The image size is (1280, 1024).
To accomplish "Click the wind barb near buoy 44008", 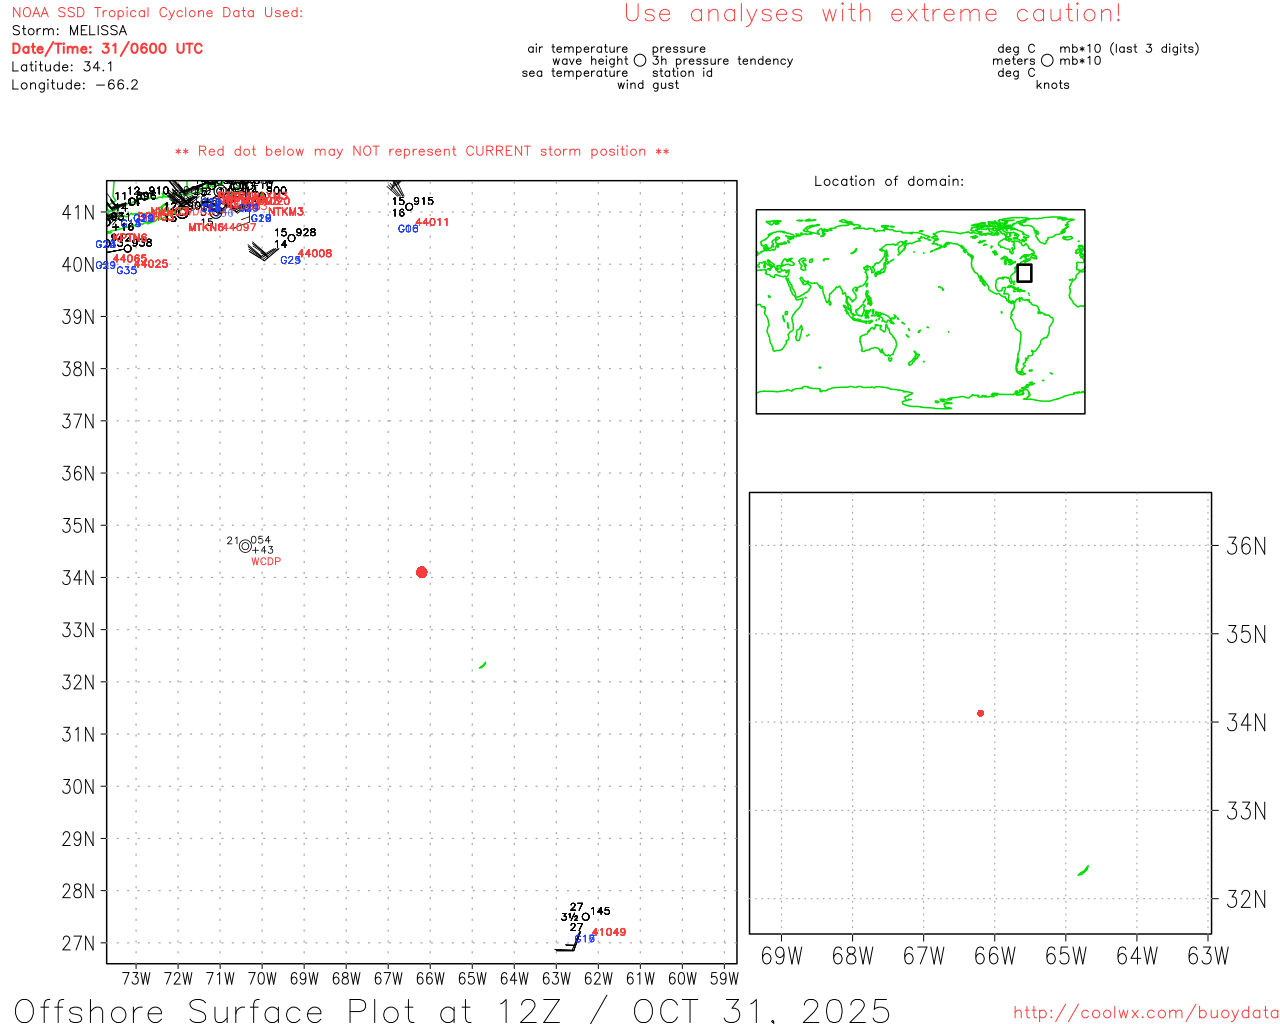I will pos(263,251).
